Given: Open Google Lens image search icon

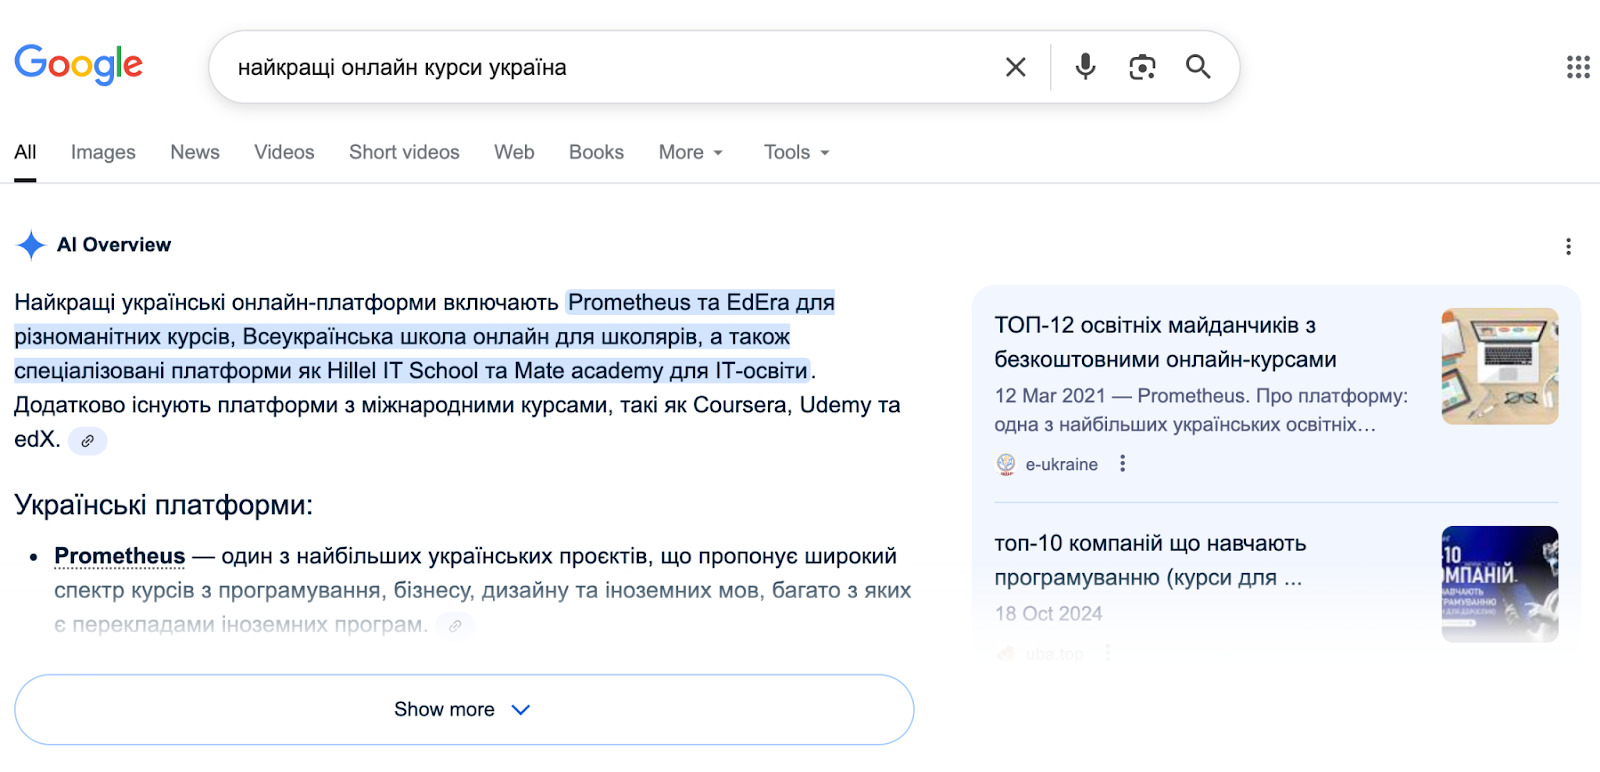Looking at the screenshot, I should [1142, 67].
